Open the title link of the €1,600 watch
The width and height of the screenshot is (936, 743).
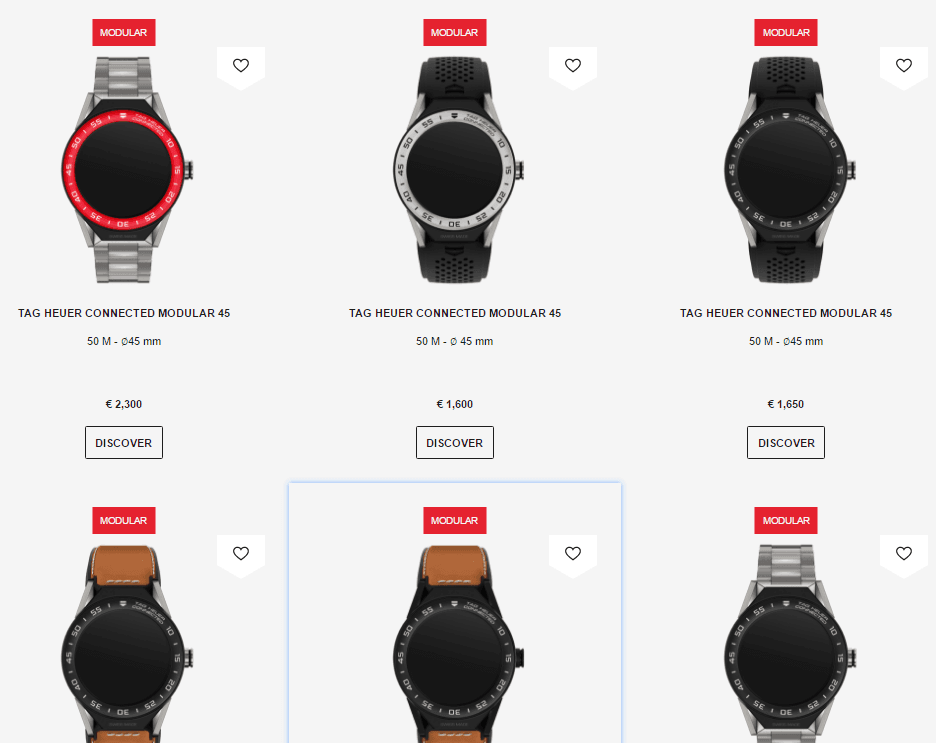click(x=455, y=313)
